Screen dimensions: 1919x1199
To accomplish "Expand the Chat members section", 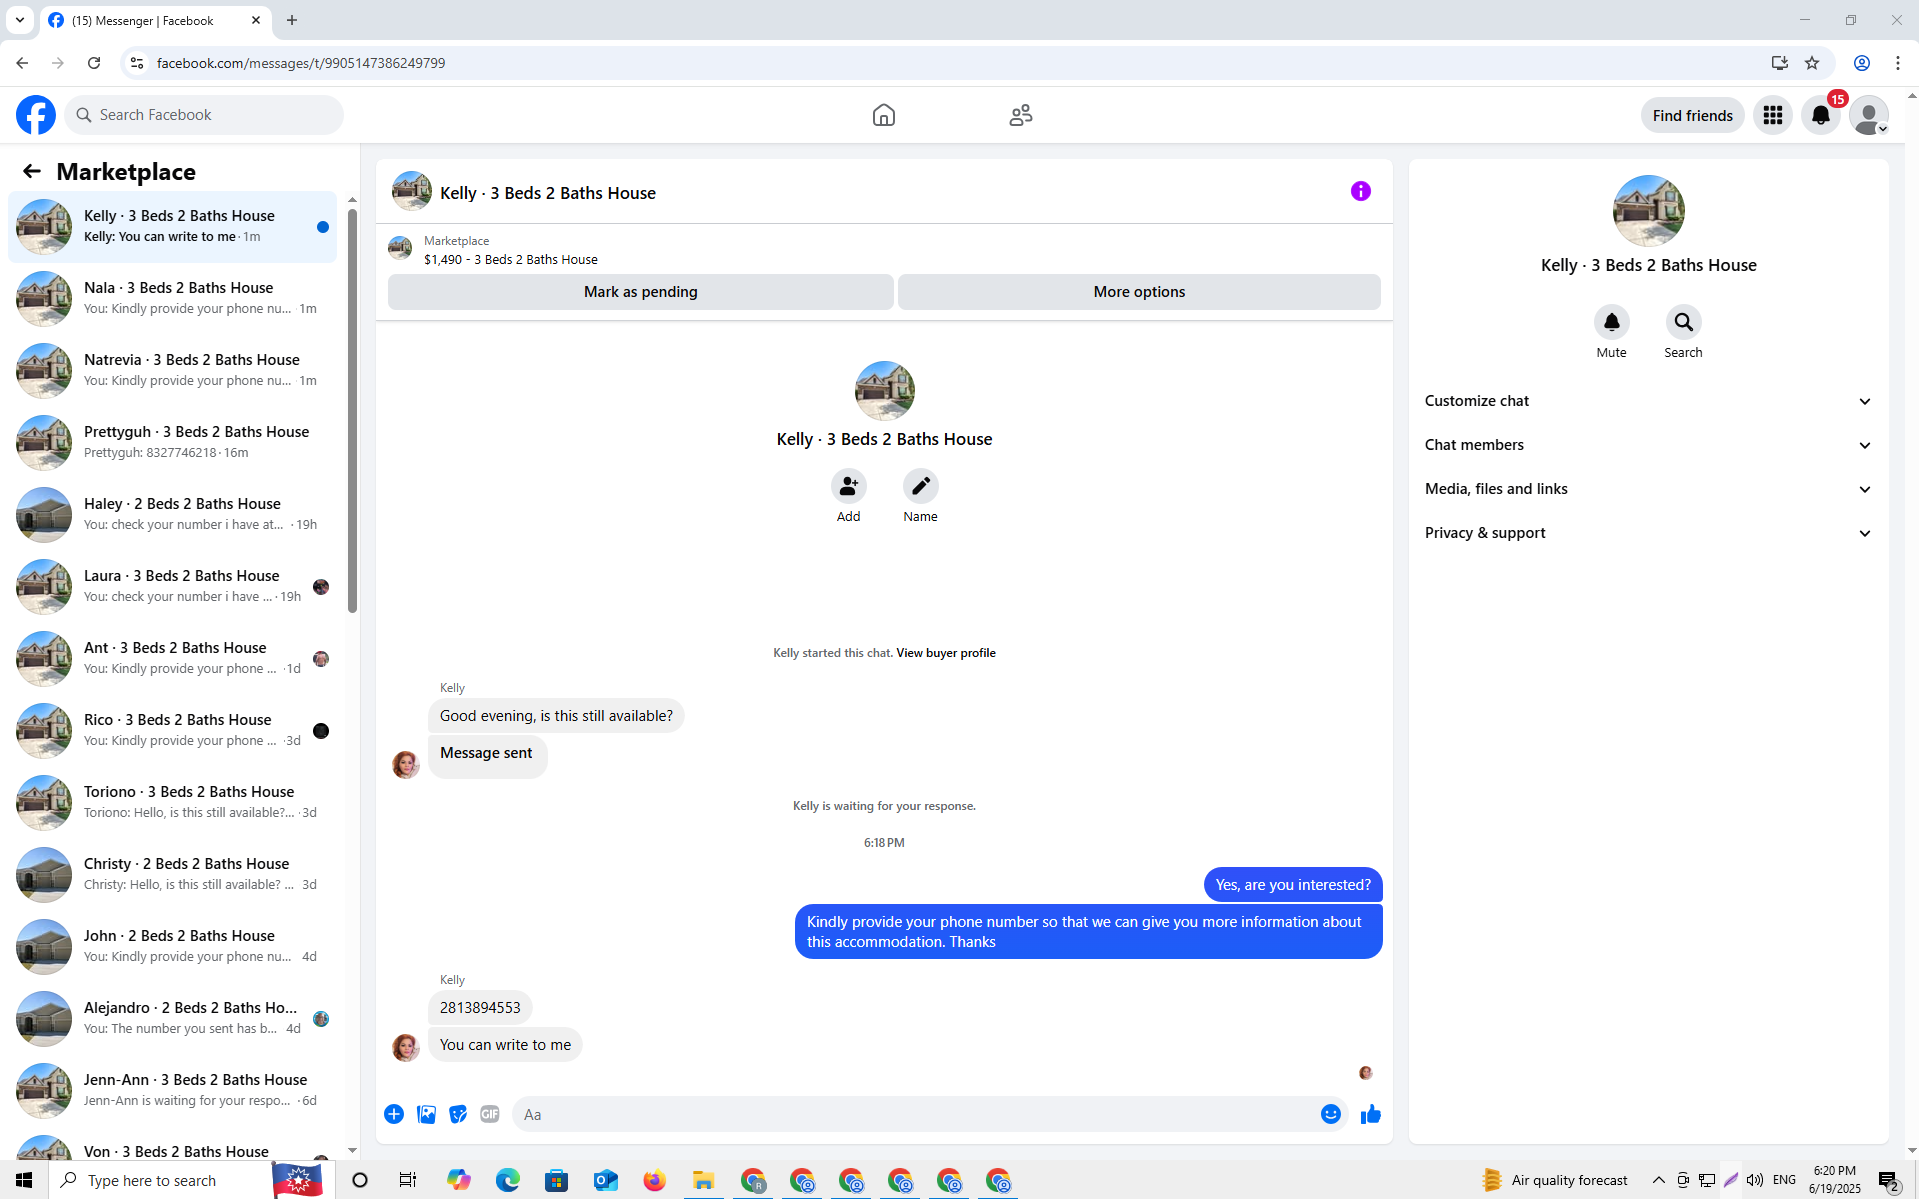I will coord(1648,445).
